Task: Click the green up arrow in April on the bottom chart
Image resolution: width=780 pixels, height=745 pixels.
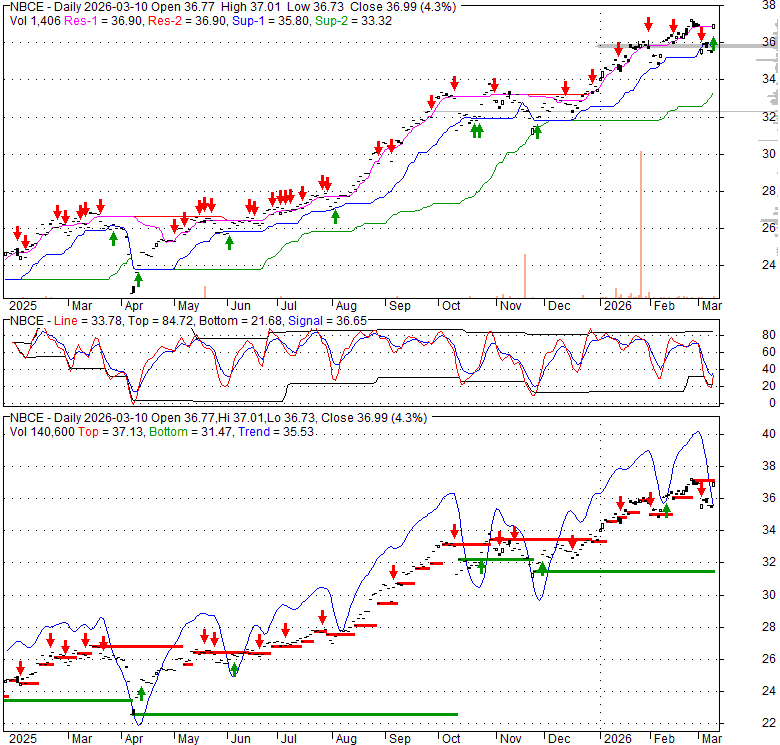Action: click(141, 693)
